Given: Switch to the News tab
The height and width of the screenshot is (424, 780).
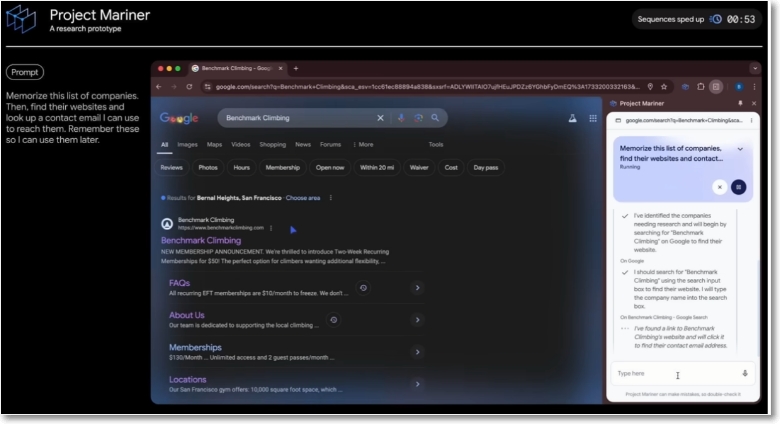Looking at the screenshot, I should click(x=303, y=144).
